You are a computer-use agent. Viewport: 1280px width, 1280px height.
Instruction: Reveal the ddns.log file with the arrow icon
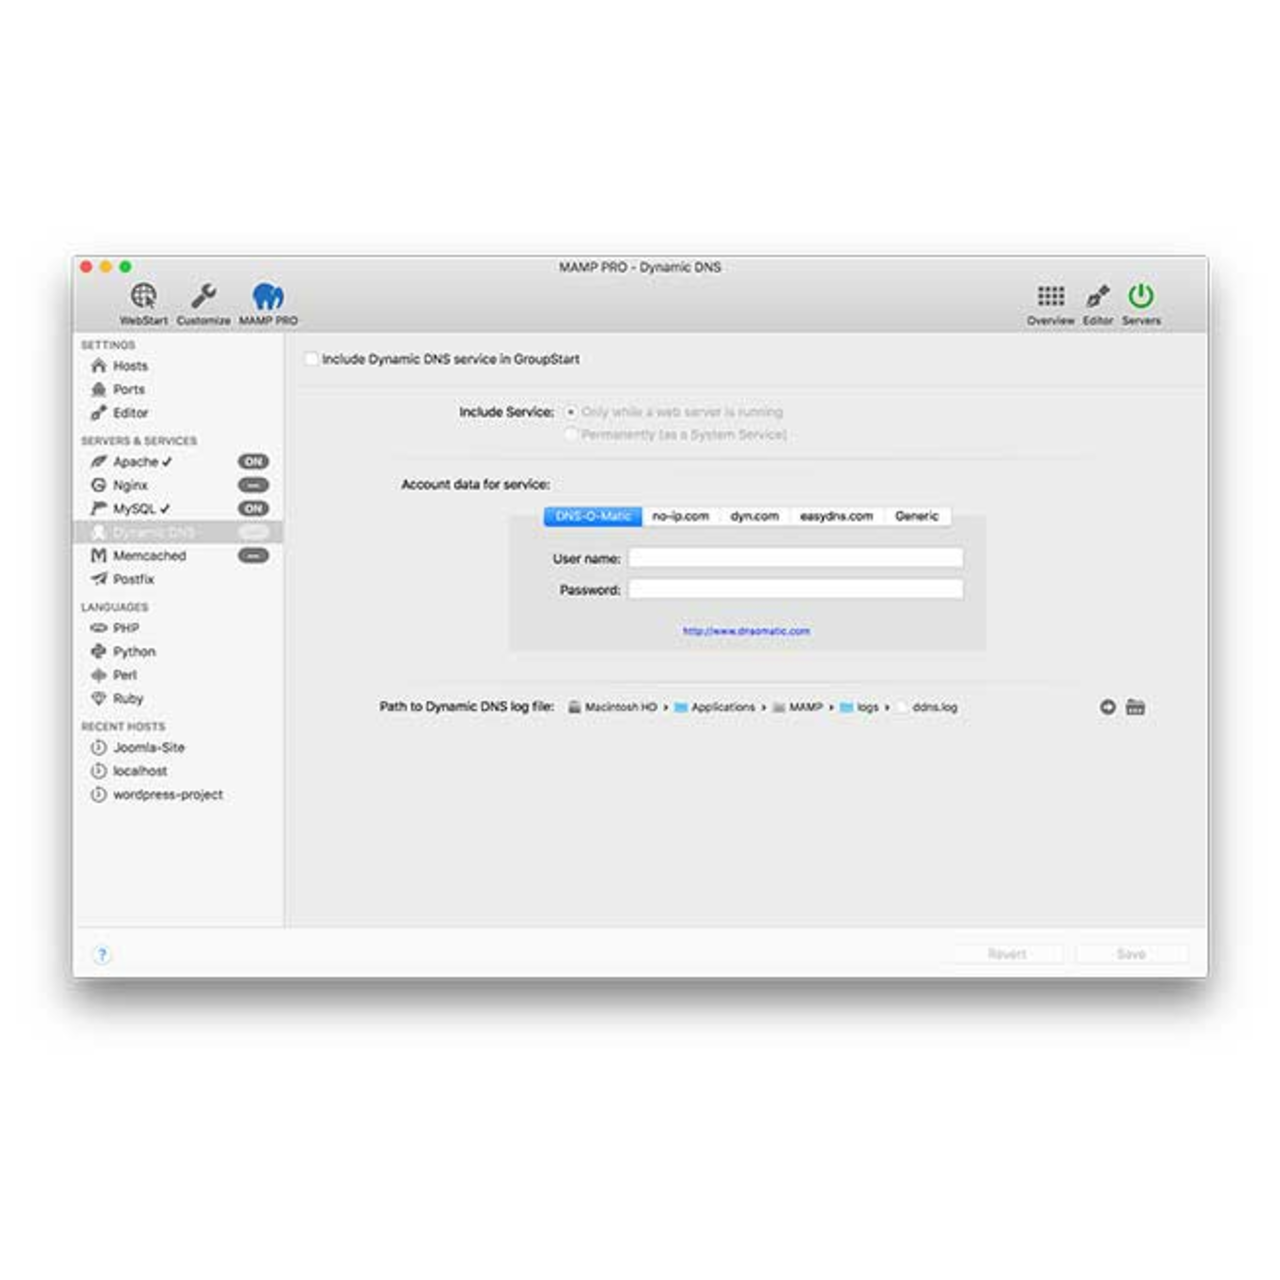pos(1107,707)
